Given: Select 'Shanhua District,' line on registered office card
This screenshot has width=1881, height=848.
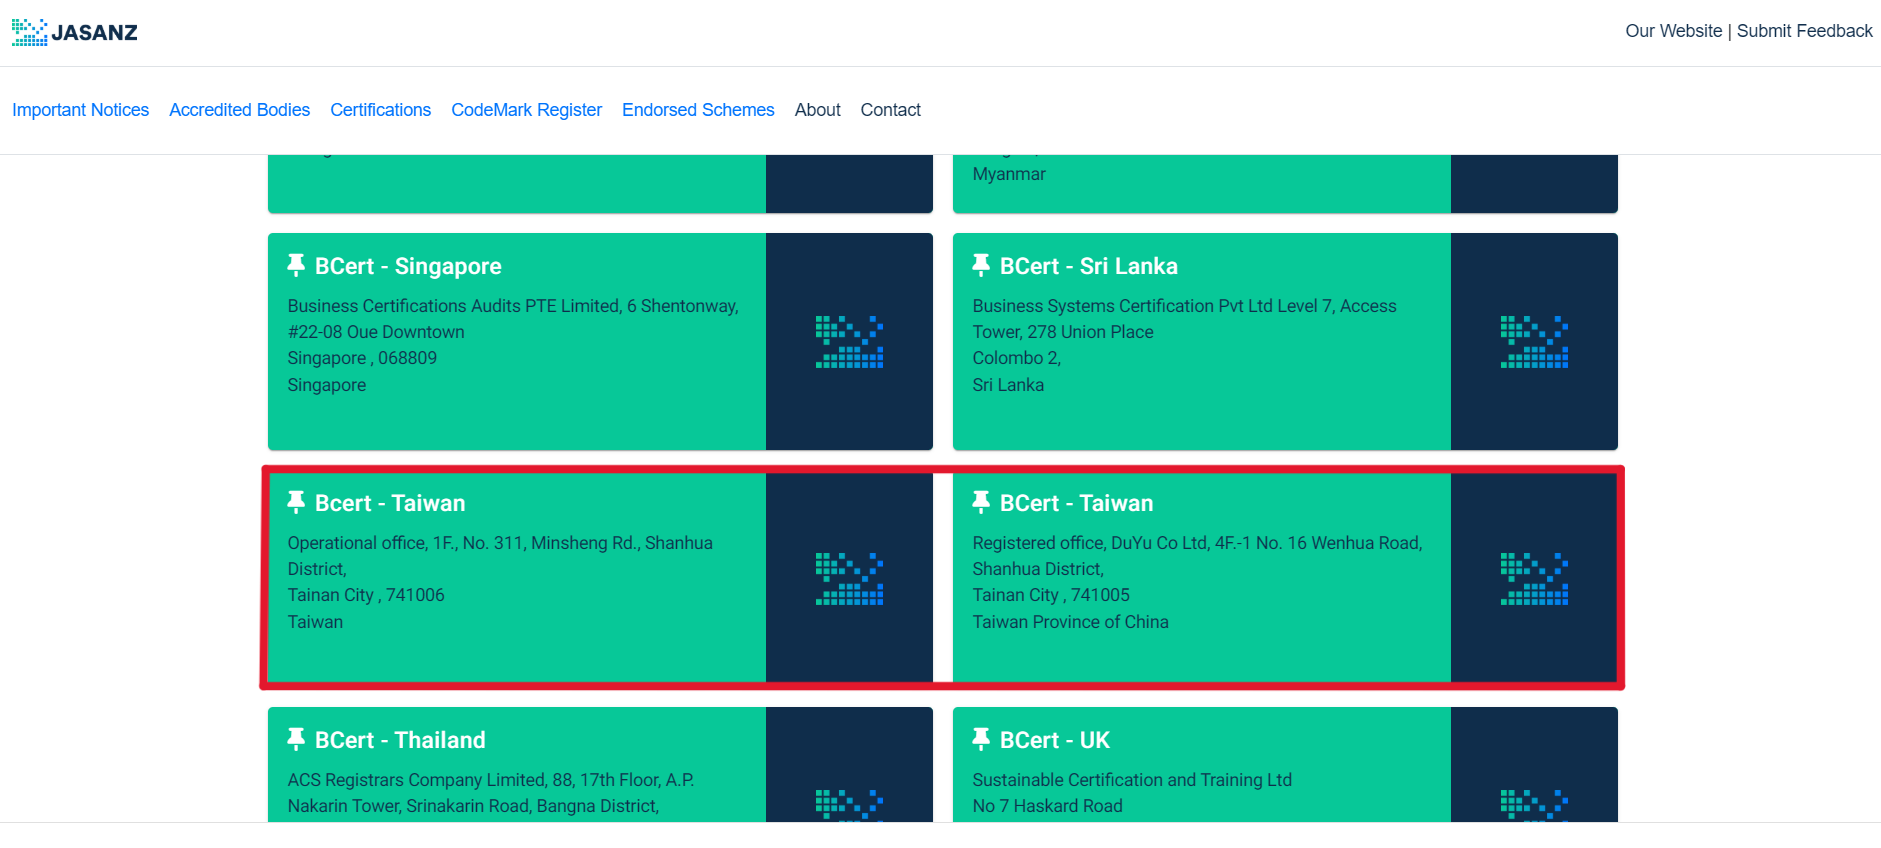Looking at the screenshot, I should point(1038,569).
